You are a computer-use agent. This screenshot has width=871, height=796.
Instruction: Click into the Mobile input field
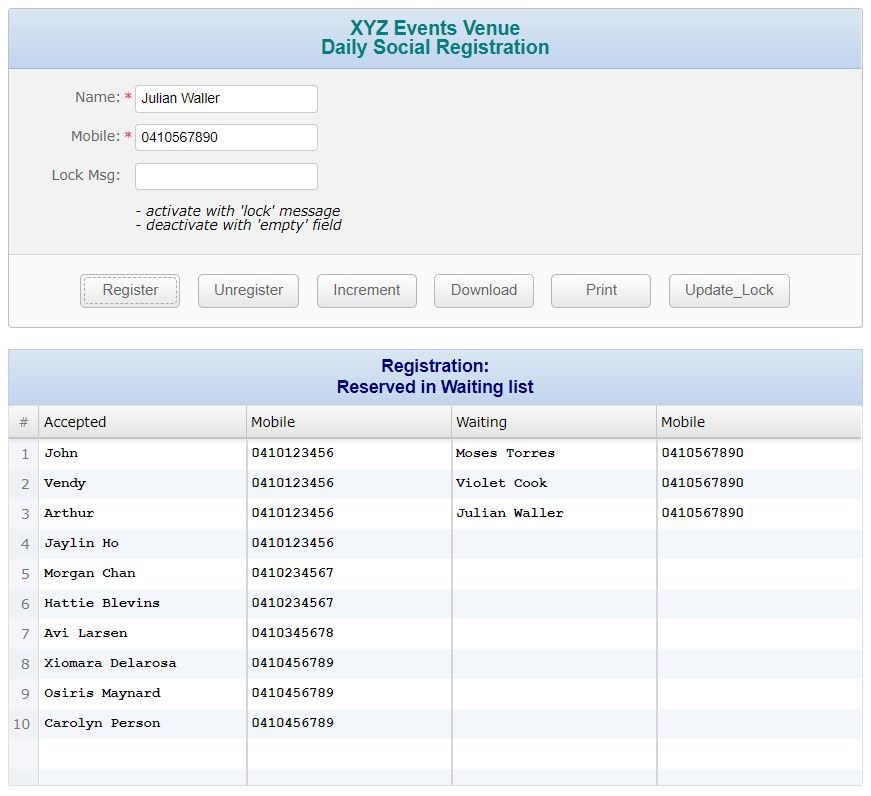[x=226, y=138]
